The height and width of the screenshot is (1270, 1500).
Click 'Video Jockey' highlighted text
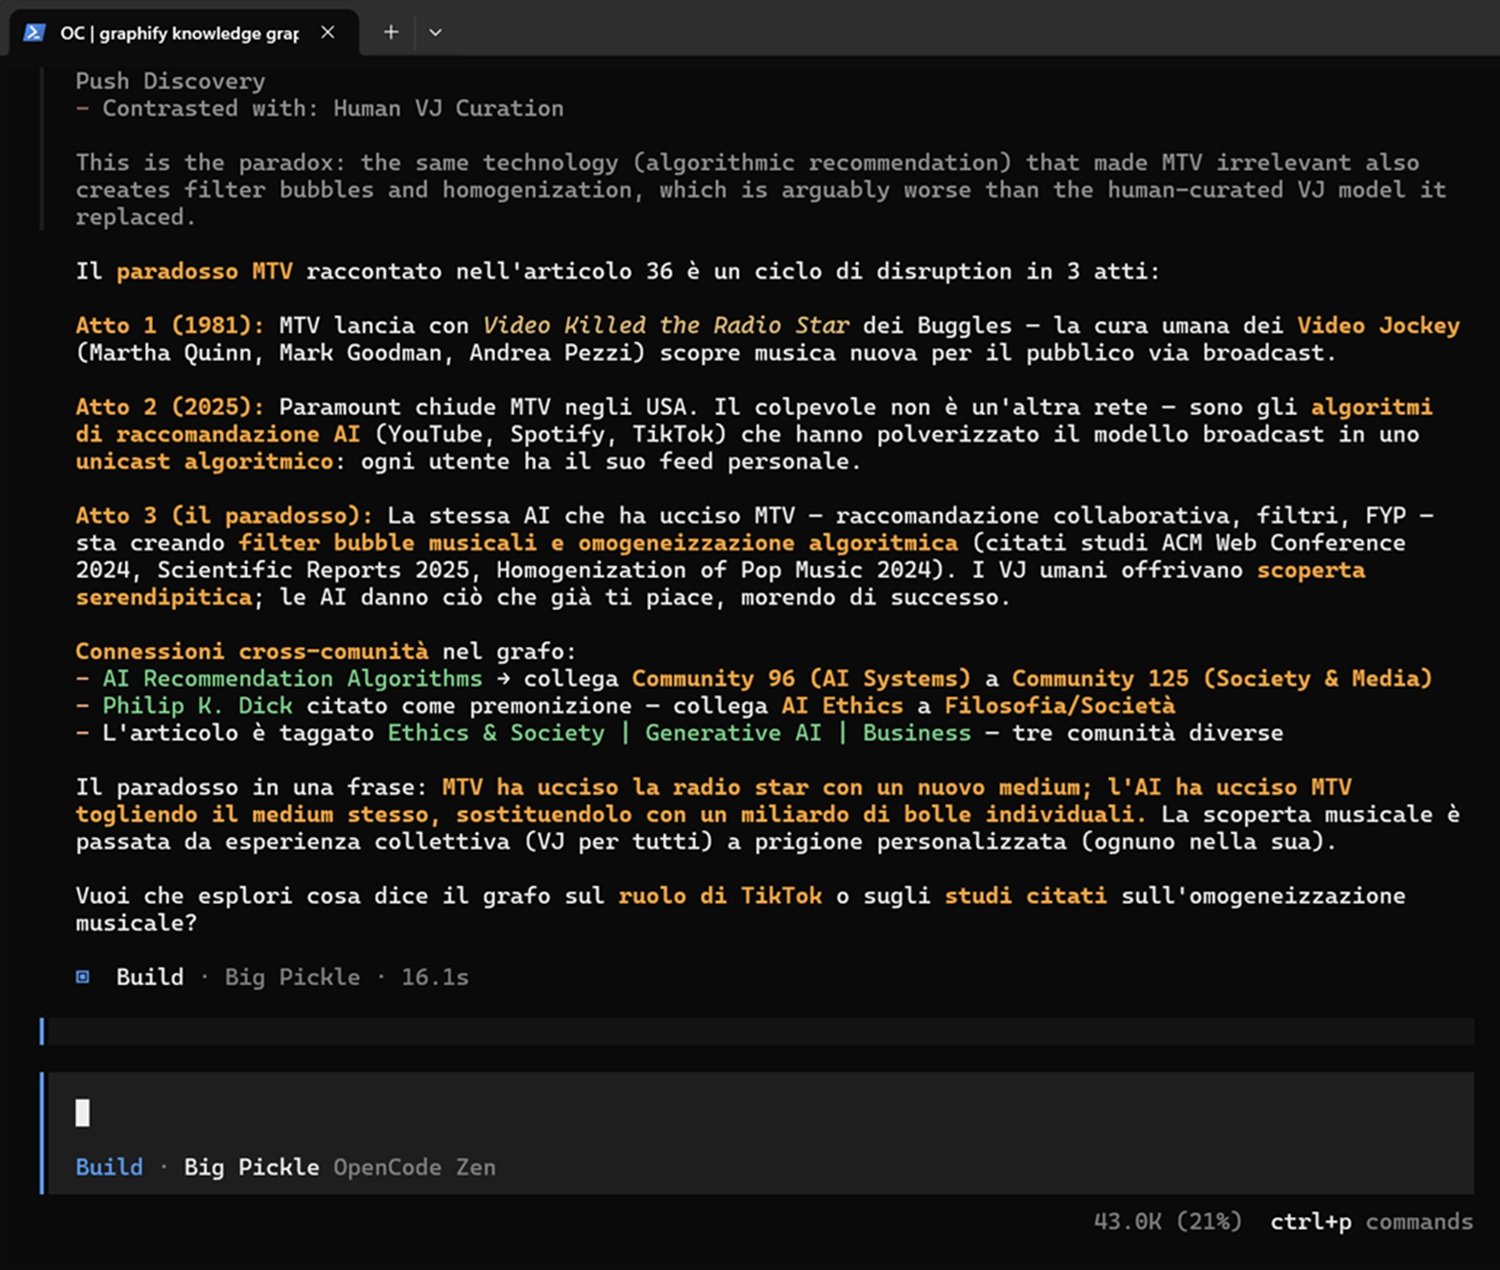[1378, 325]
